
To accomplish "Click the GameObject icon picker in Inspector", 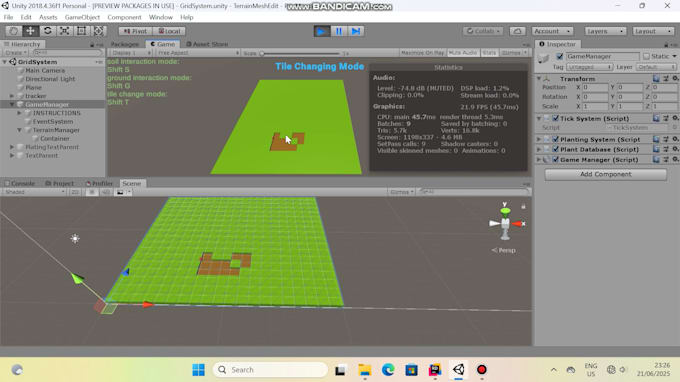I will (544, 59).
